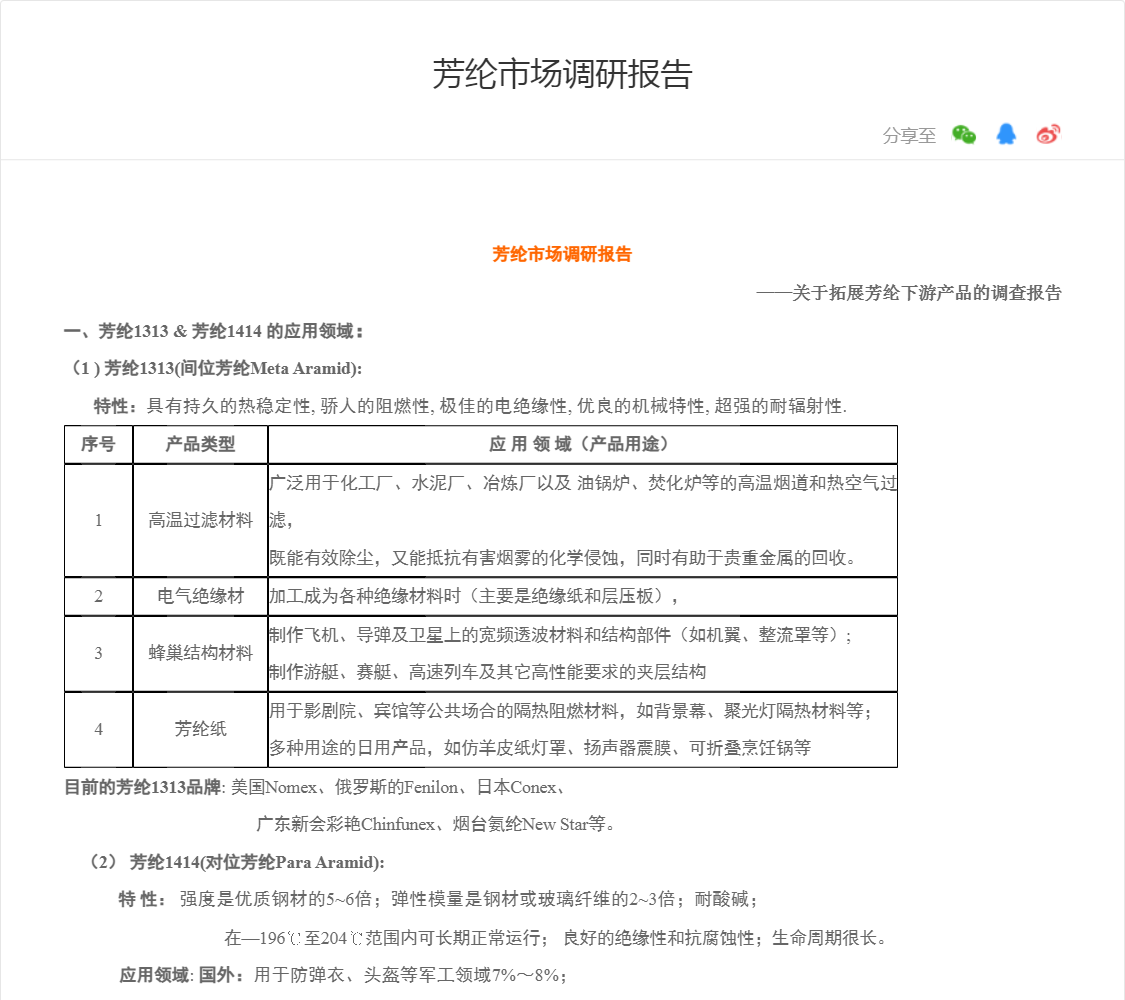Select the 产品类型 column header
1125x1000 pixels.
pos(200,444)
